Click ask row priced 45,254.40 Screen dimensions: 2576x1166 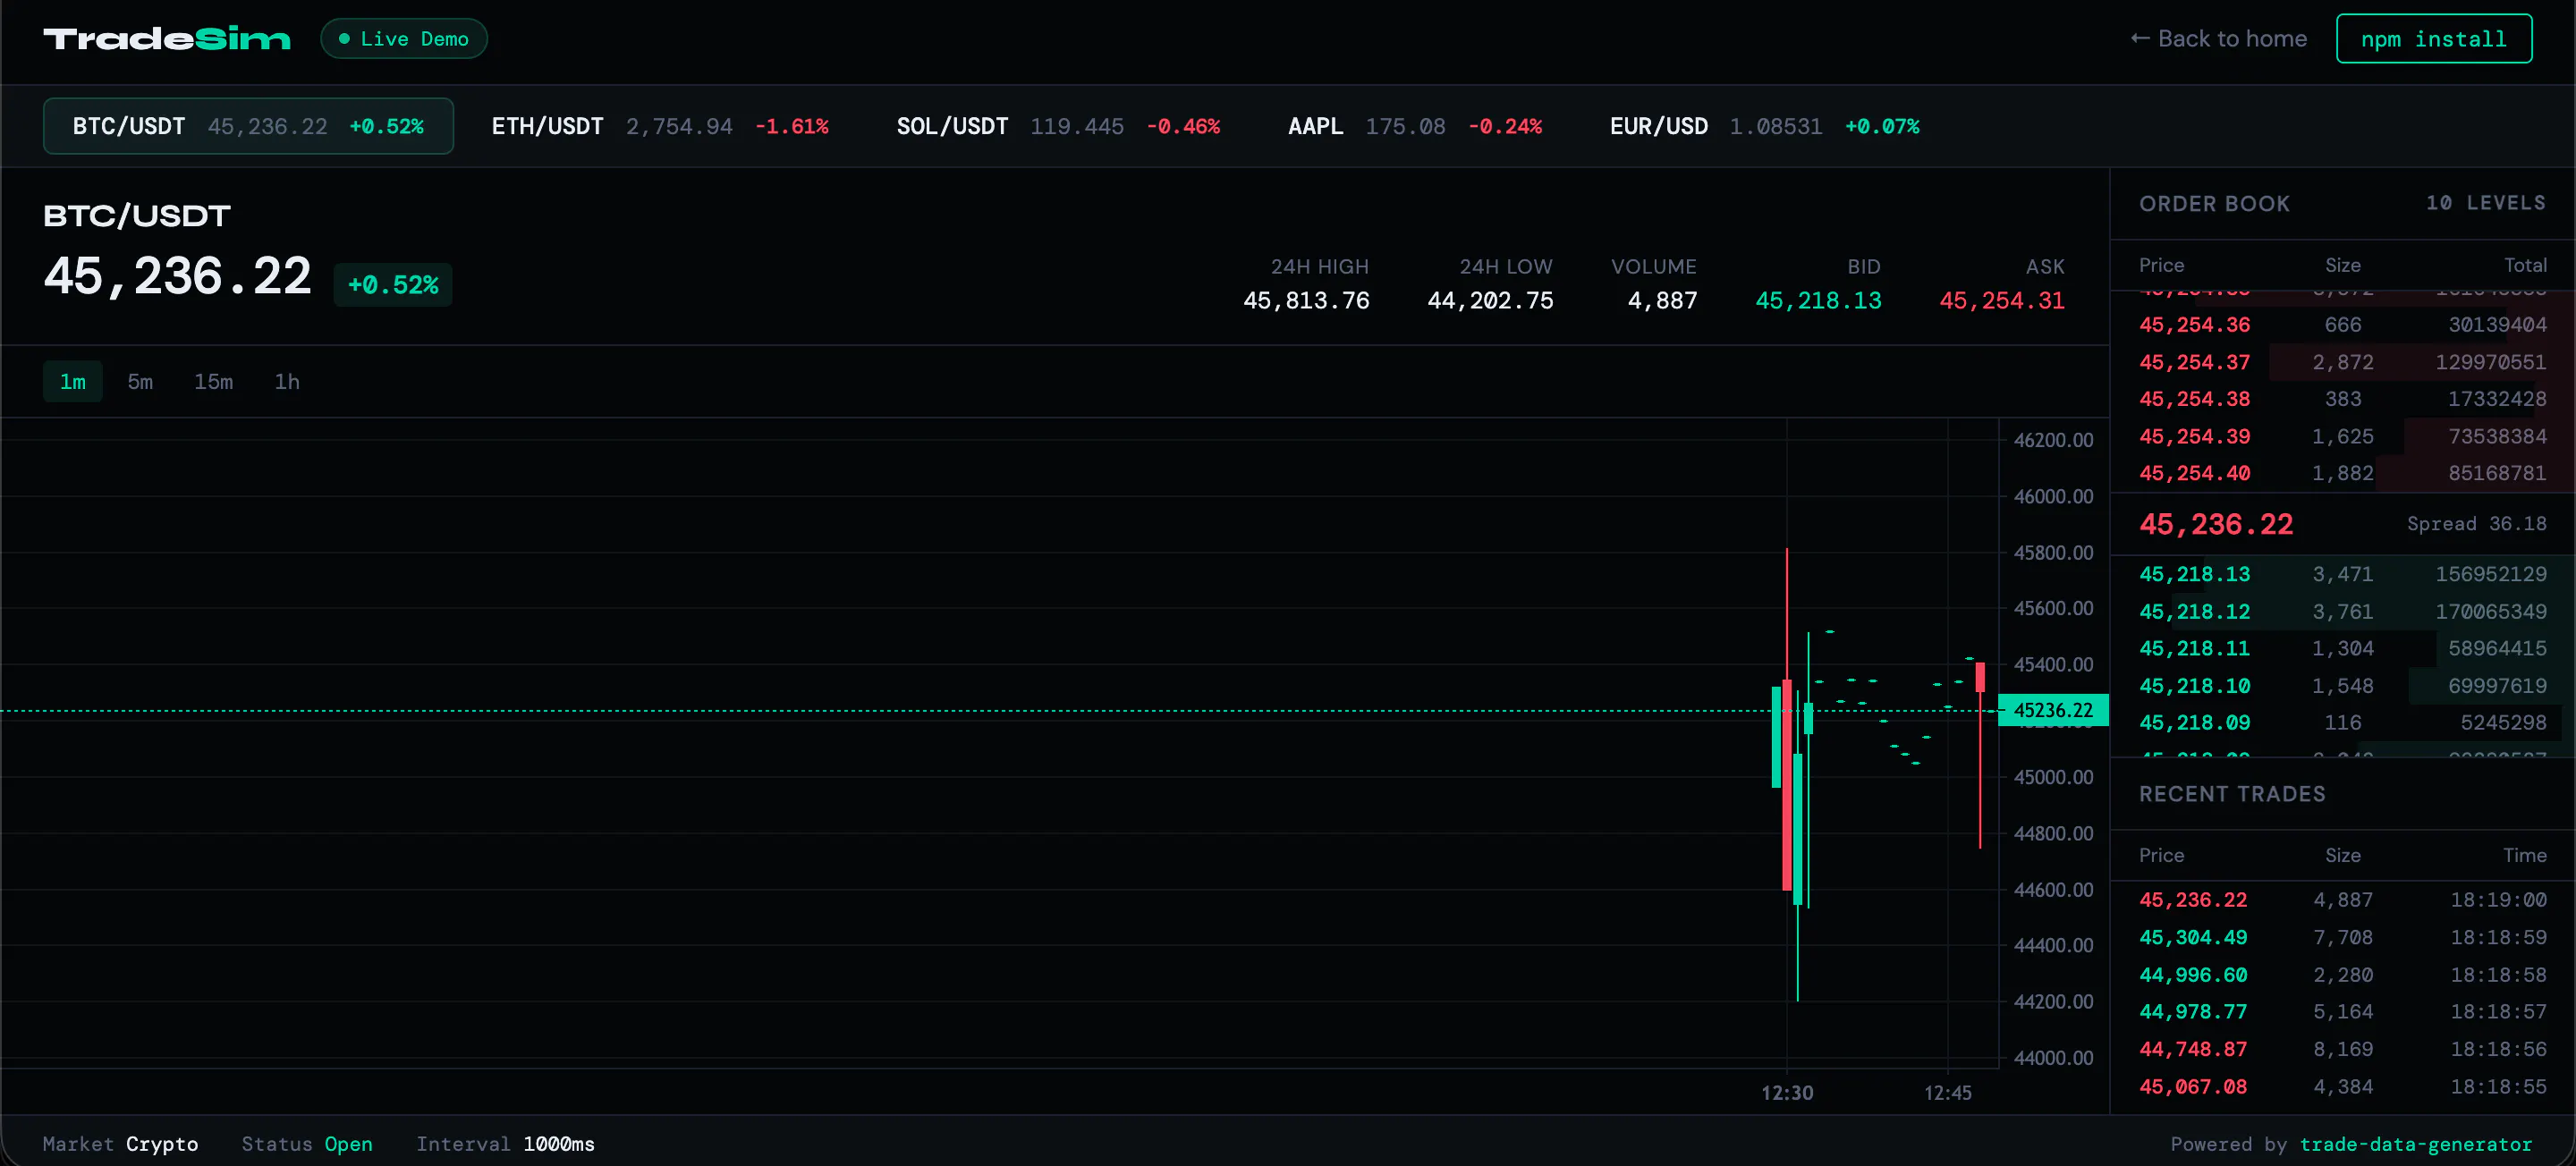tap(2342, 474)
